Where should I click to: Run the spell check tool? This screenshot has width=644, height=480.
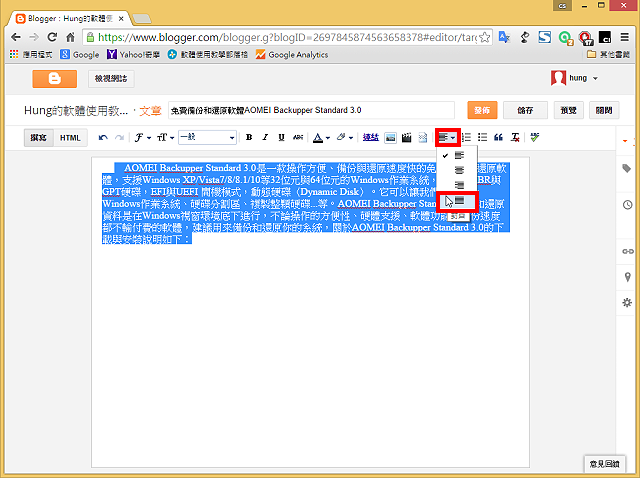534,138
